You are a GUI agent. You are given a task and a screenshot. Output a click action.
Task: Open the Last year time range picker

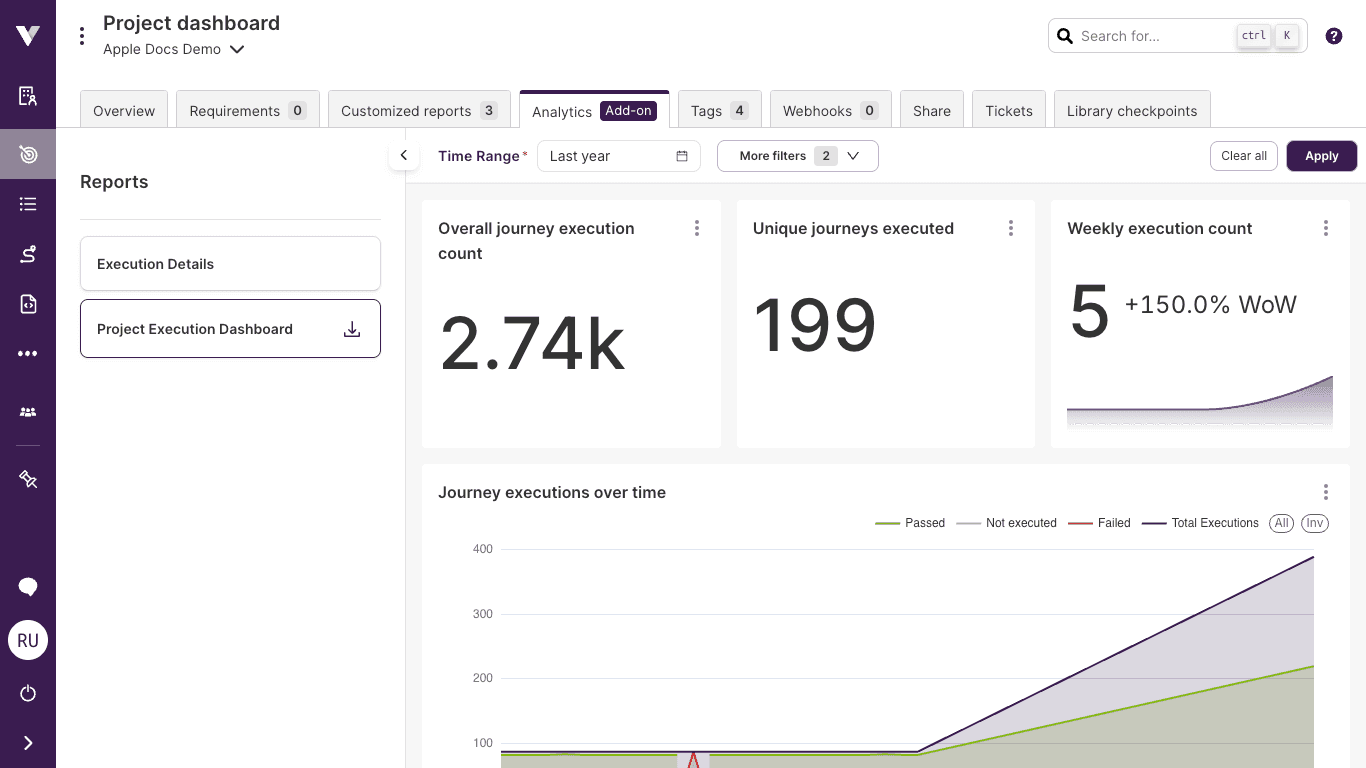tap(618, 156)
